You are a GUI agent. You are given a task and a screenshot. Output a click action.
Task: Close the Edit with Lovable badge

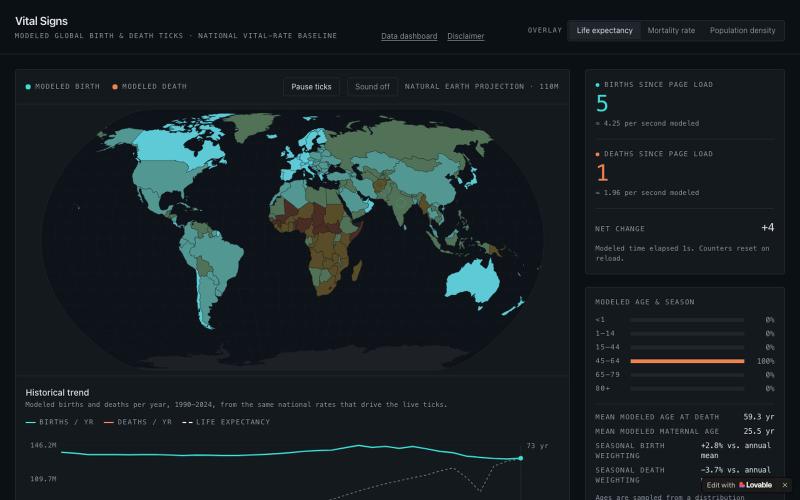click(x=785, y=485)
